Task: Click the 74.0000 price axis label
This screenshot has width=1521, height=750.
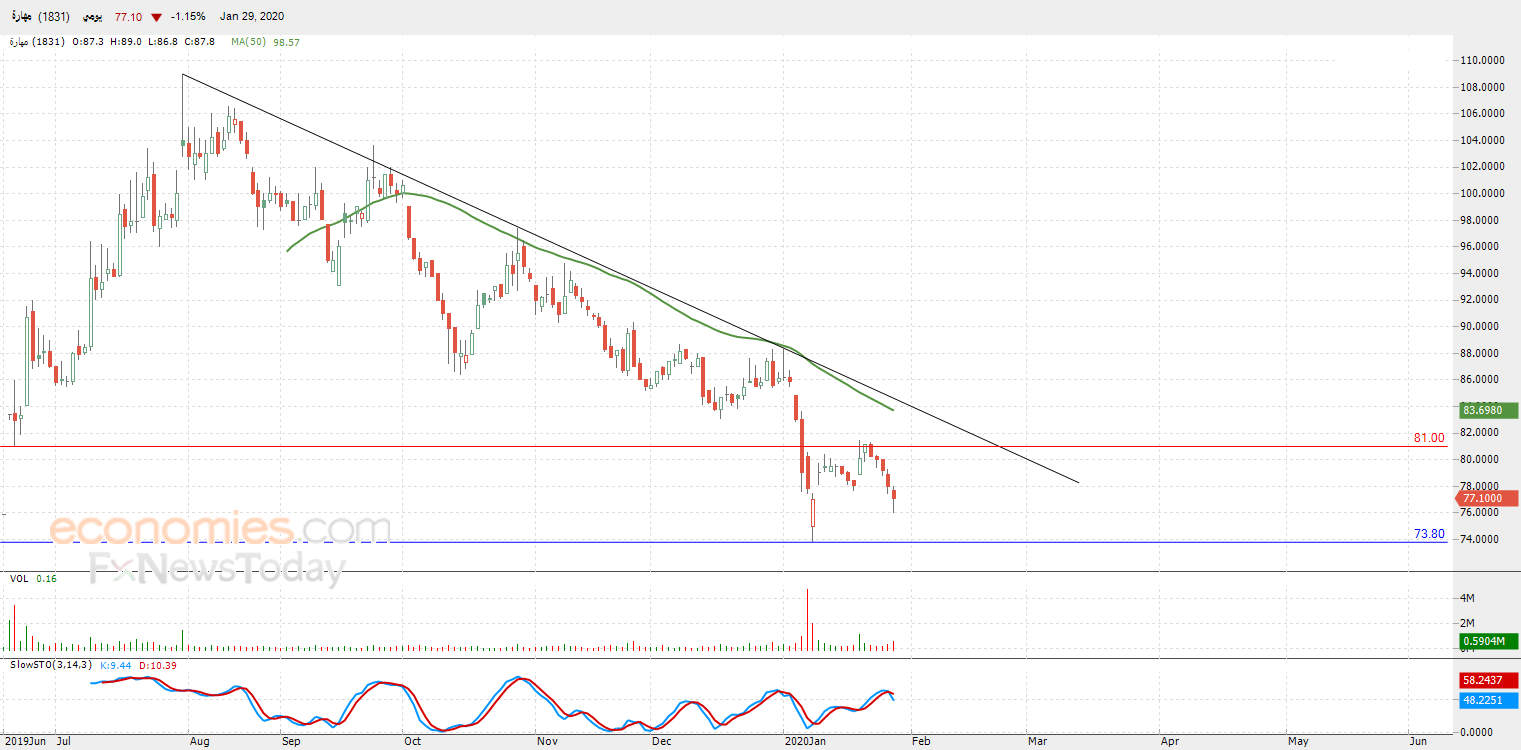Action: (1481, 539)
